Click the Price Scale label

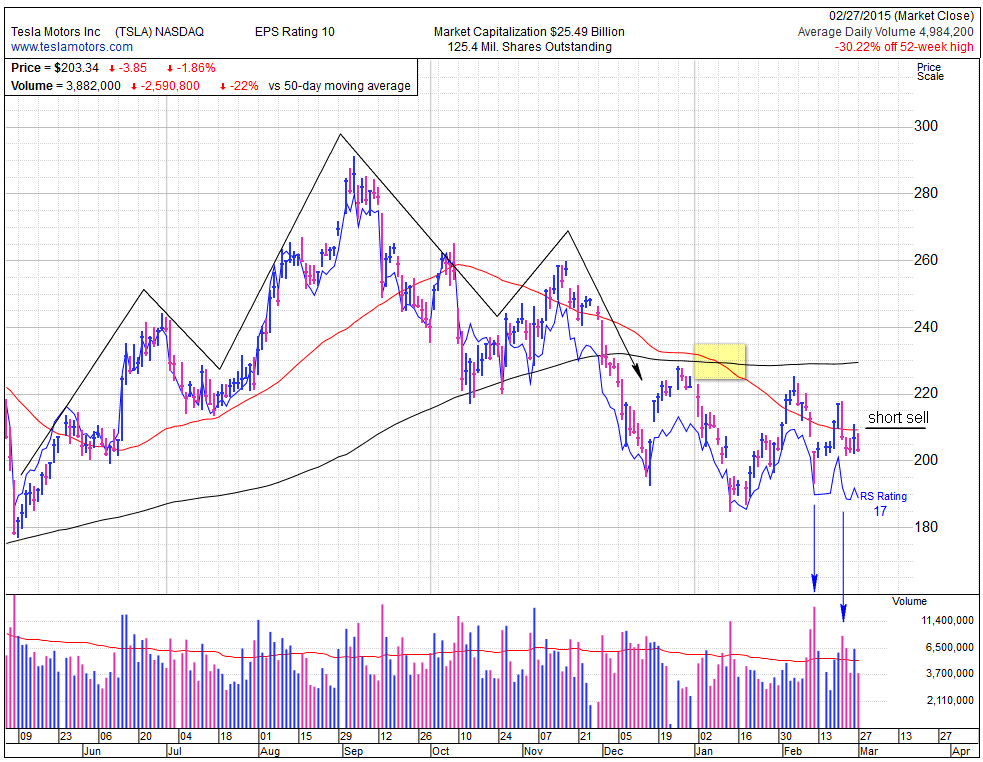tap(930, 71)
